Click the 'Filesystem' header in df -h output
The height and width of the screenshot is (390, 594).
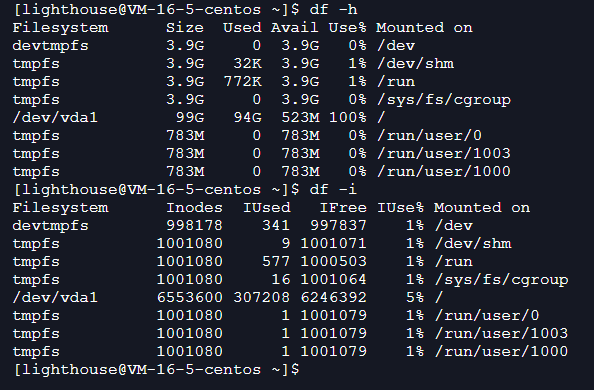point(61,28)
